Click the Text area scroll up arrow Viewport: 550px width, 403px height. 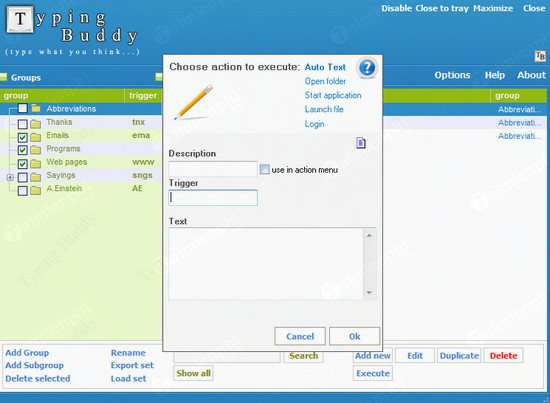pos(369,235)
